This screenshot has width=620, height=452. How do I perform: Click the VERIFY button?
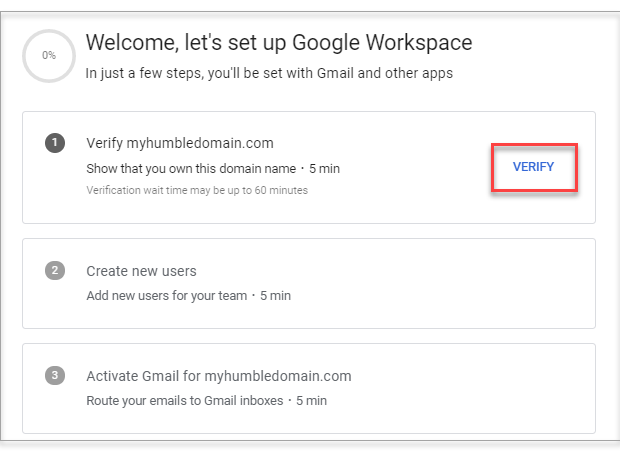coord(533,167)
